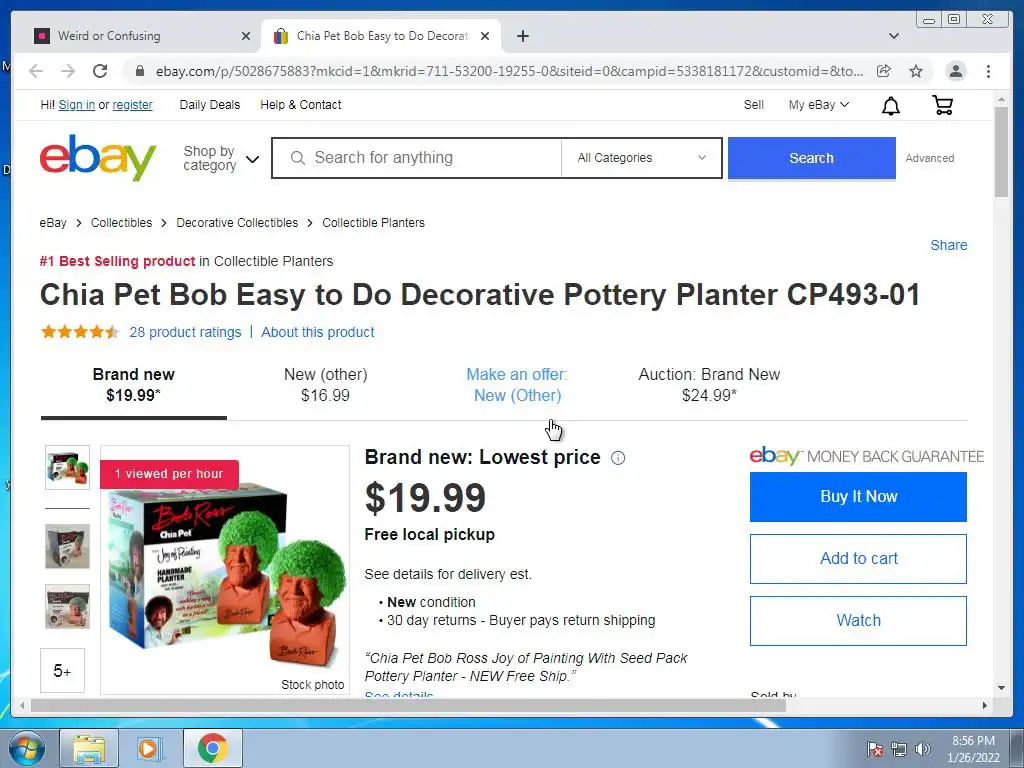Click the lowest price info icon
The width and height of the screenshot is (1024, 768).
618,458
